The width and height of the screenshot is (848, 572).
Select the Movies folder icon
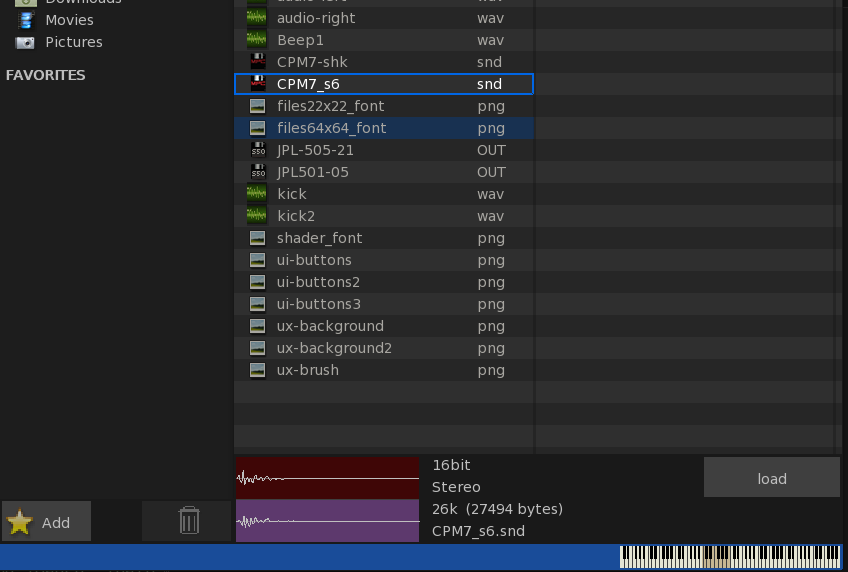tap(26, 20)
